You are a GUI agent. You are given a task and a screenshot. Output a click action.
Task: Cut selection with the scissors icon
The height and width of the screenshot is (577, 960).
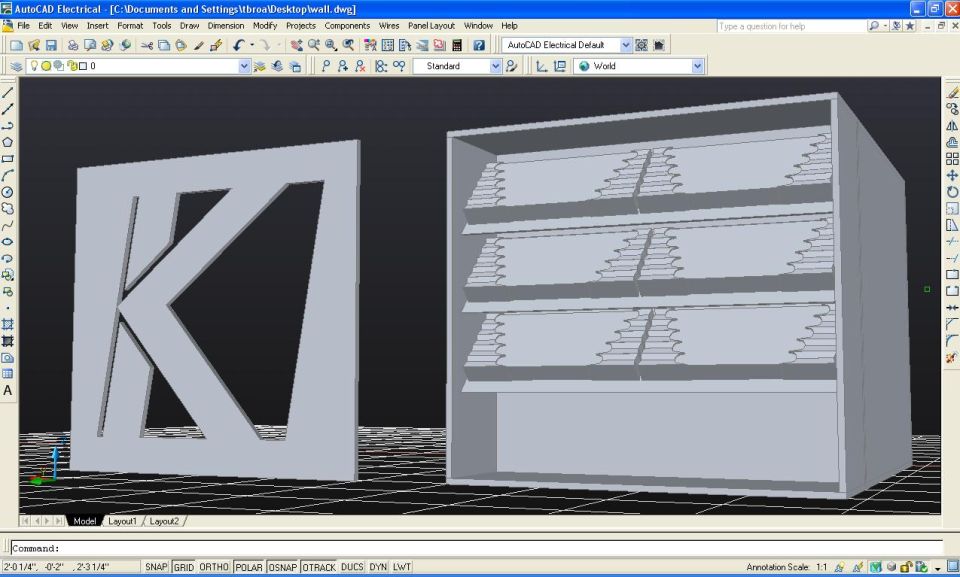point(147,45)
